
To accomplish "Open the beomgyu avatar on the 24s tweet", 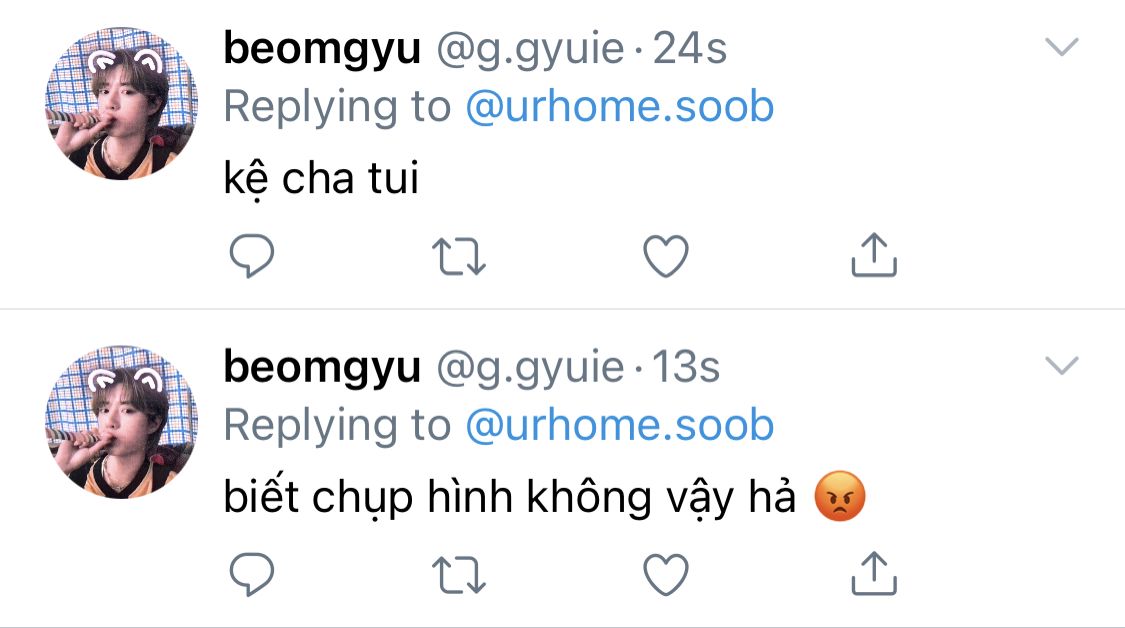I will point(121,103).
